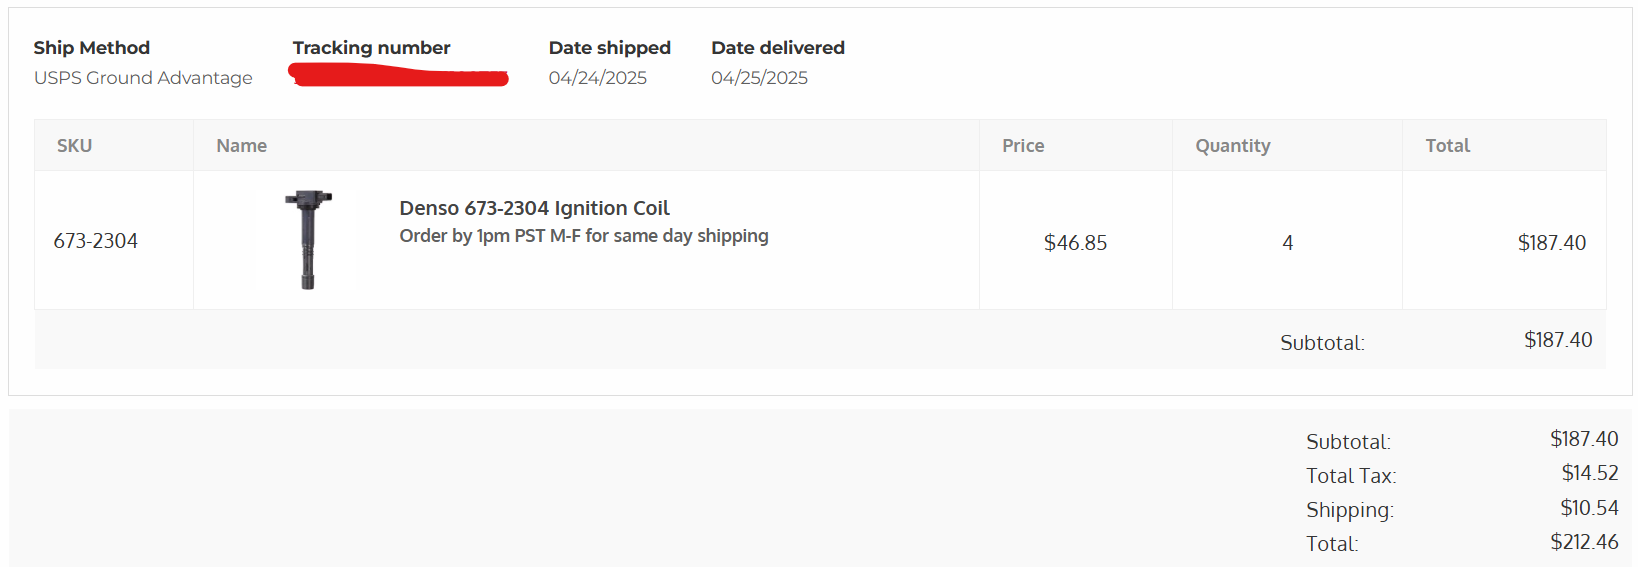1638x567 pixels.
Task: Click the 04/24/2025 shipped date
Action: (597, 78)
